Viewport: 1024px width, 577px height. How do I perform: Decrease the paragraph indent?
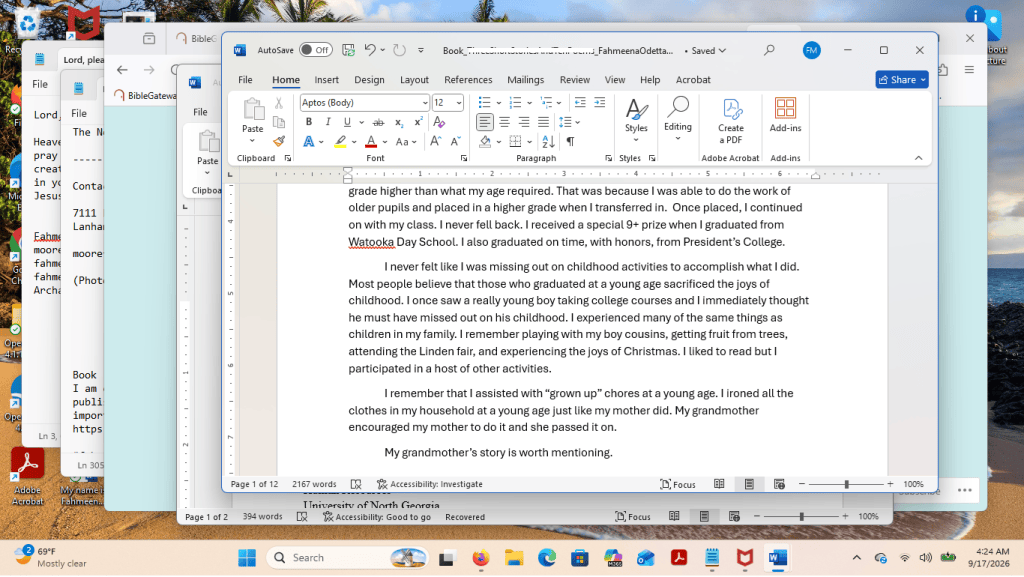pos(580,102)
